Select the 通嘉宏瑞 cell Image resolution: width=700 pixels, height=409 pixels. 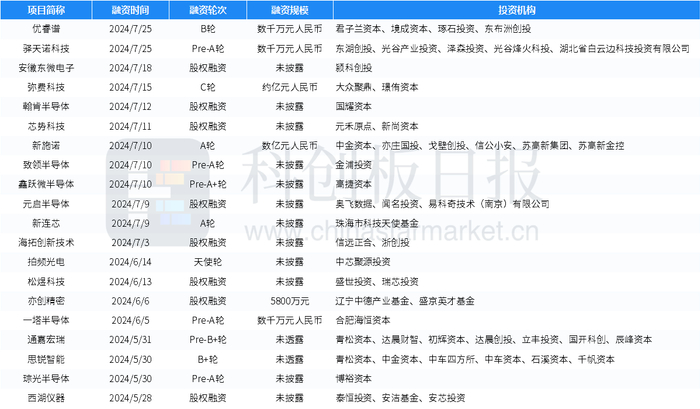pos(46,339)
